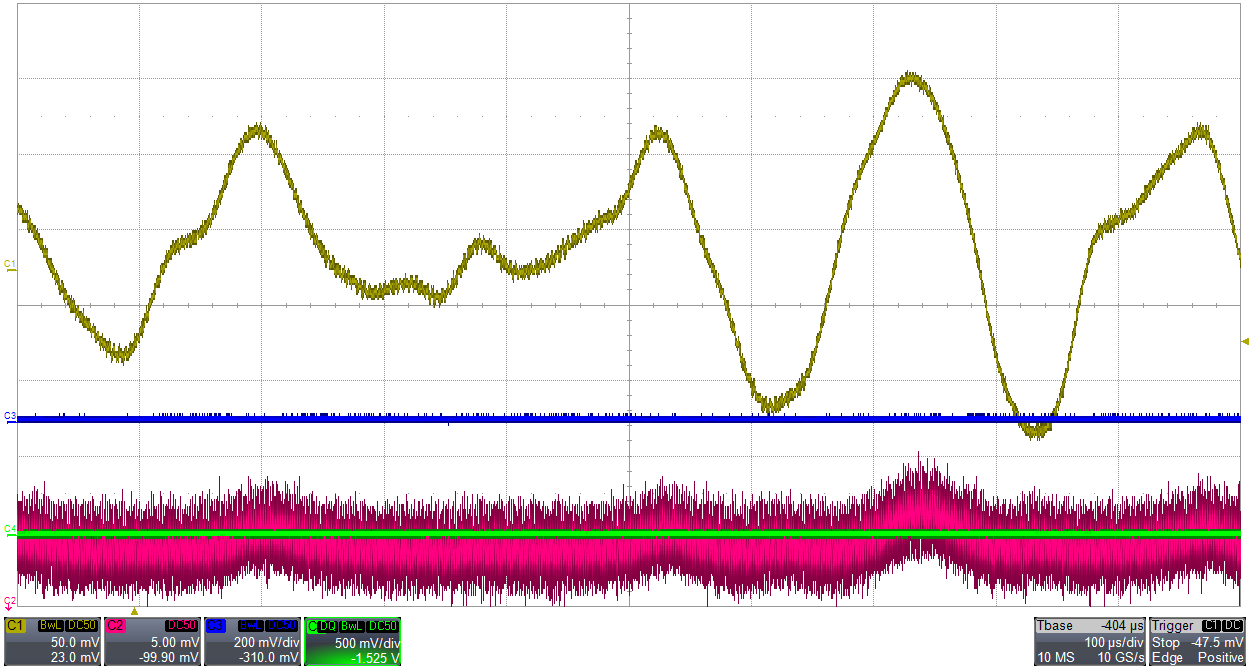Screen dimensions: 1251x667
Task: Click the 100 µs/div timebase value
Action: 1114,642
